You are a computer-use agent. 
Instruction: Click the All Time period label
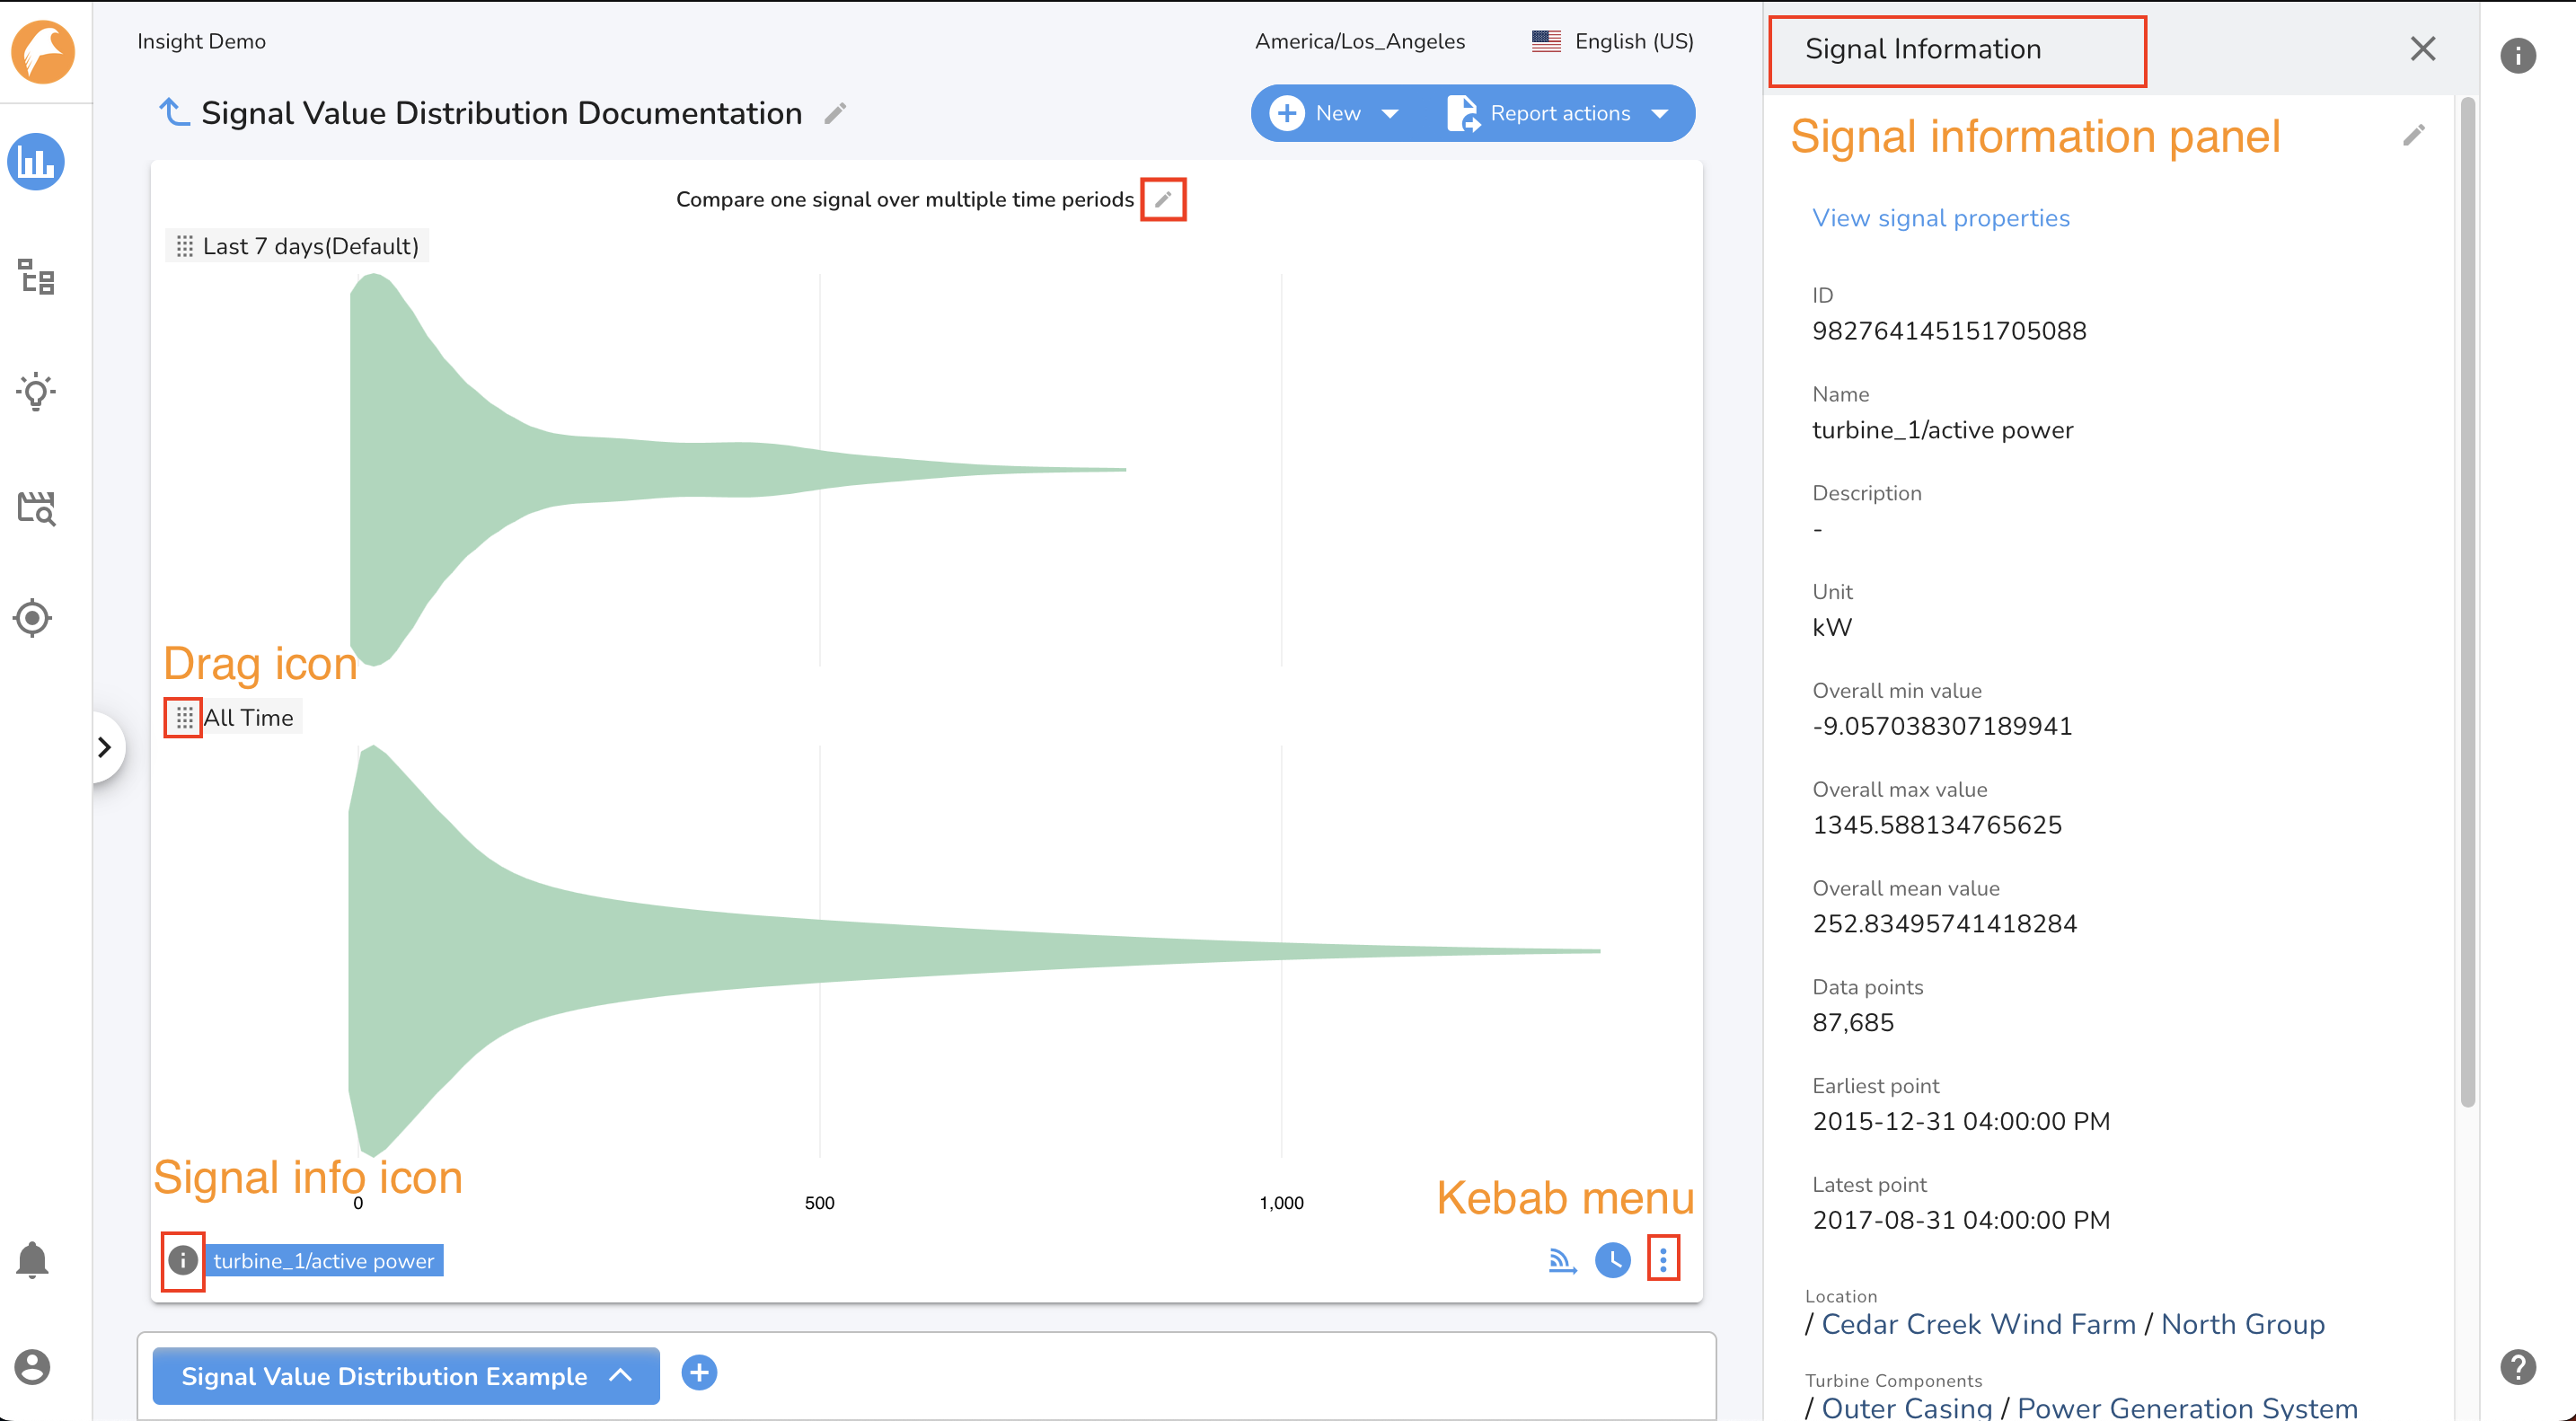pos(248,717)
